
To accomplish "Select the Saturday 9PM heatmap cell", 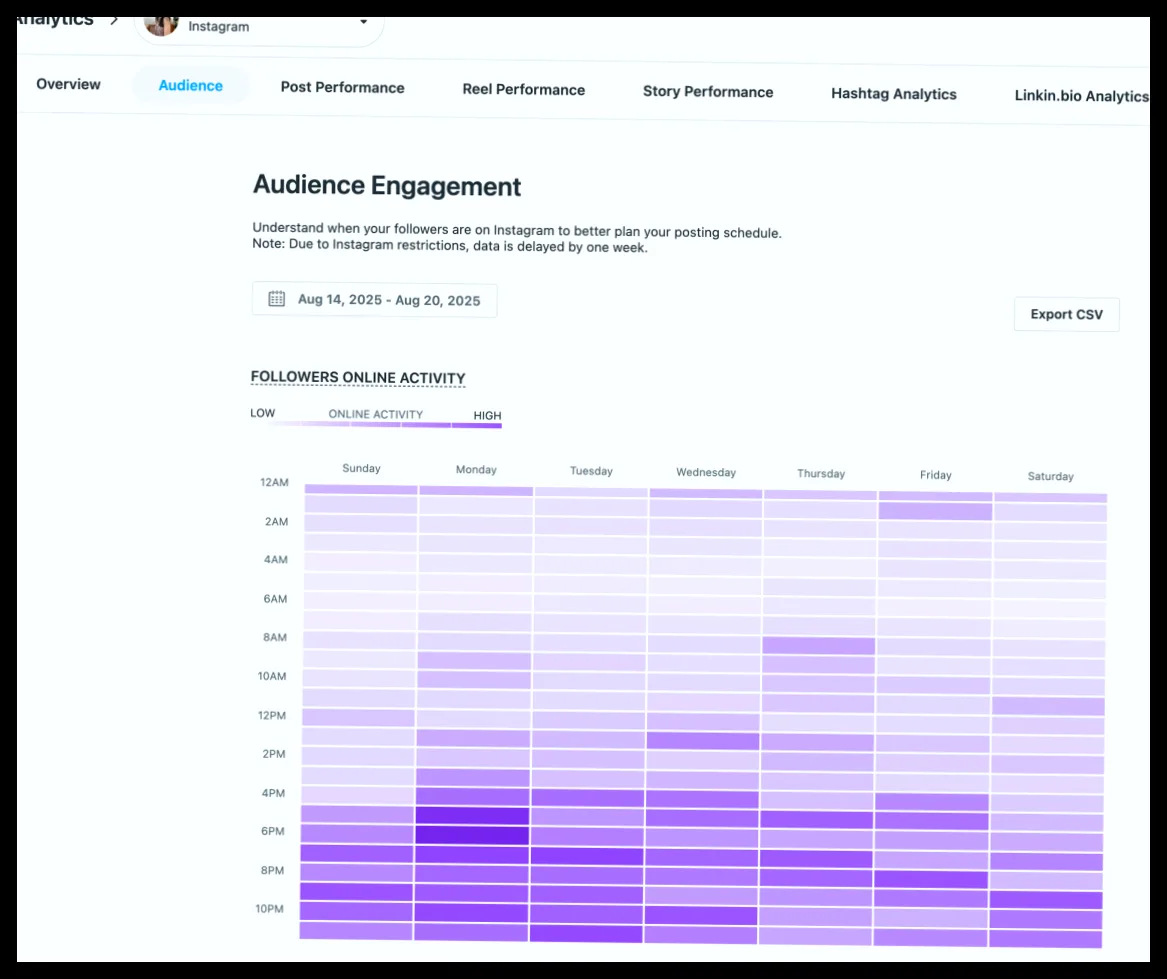I will [1046, 899].
